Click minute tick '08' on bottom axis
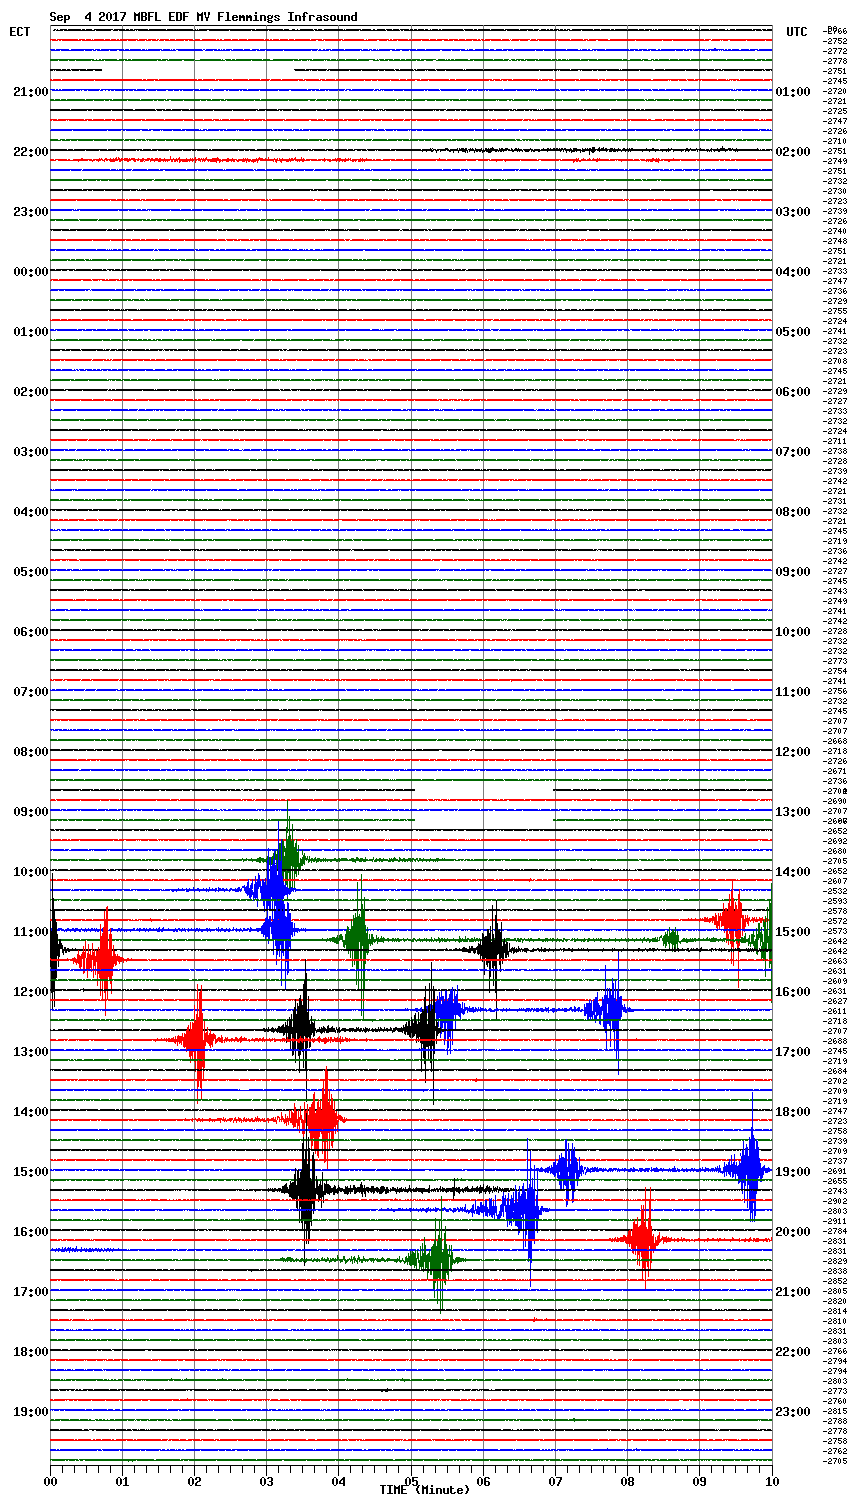852x1500 pixels. (x=627, y=1480)
